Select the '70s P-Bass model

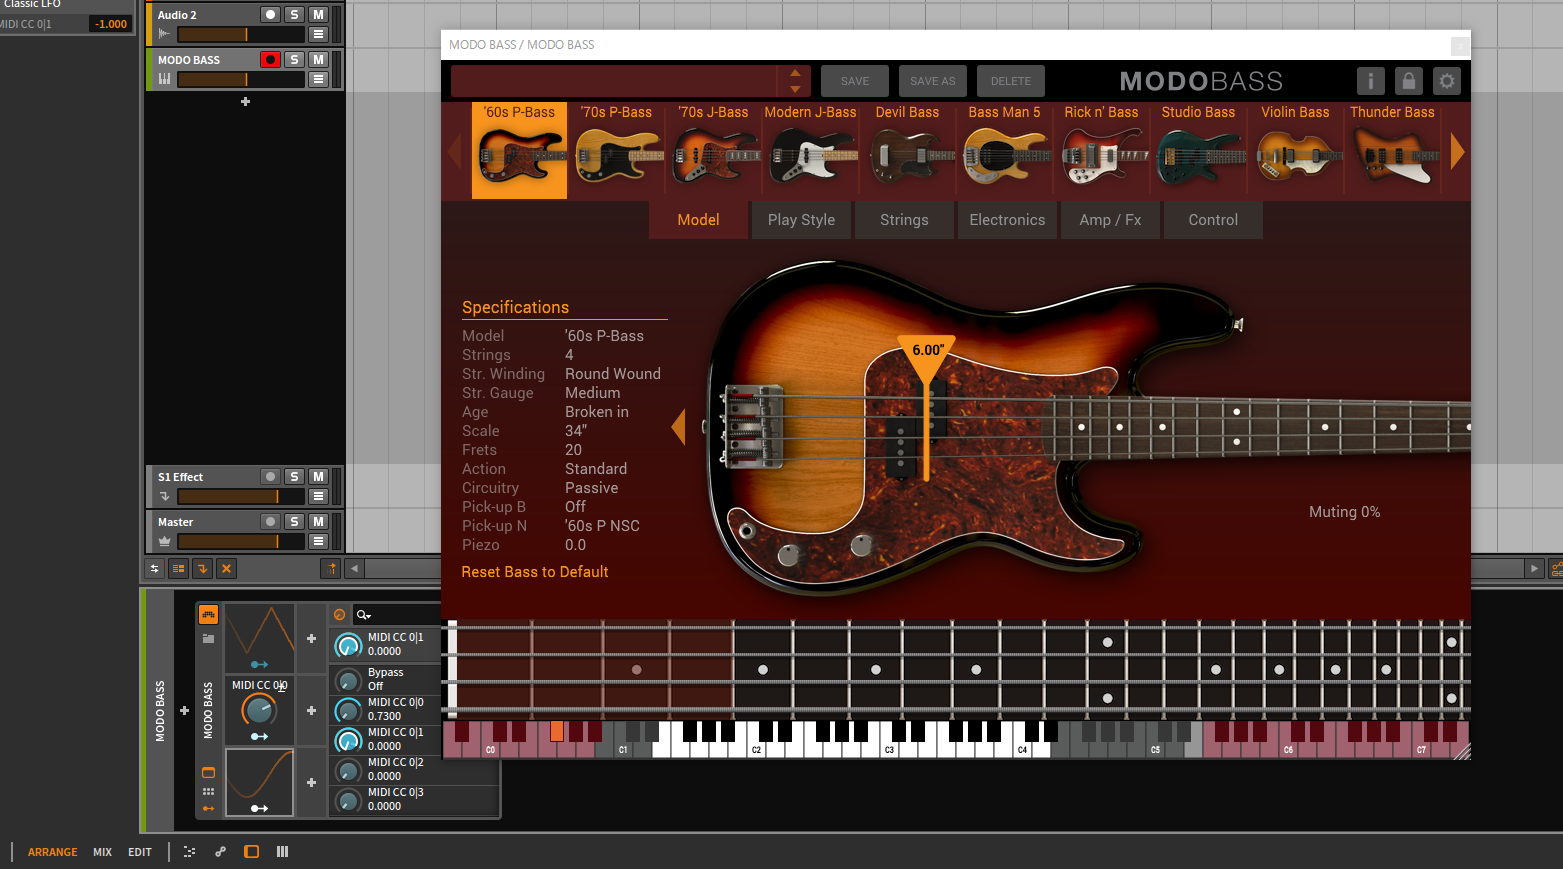pos(616,150)
